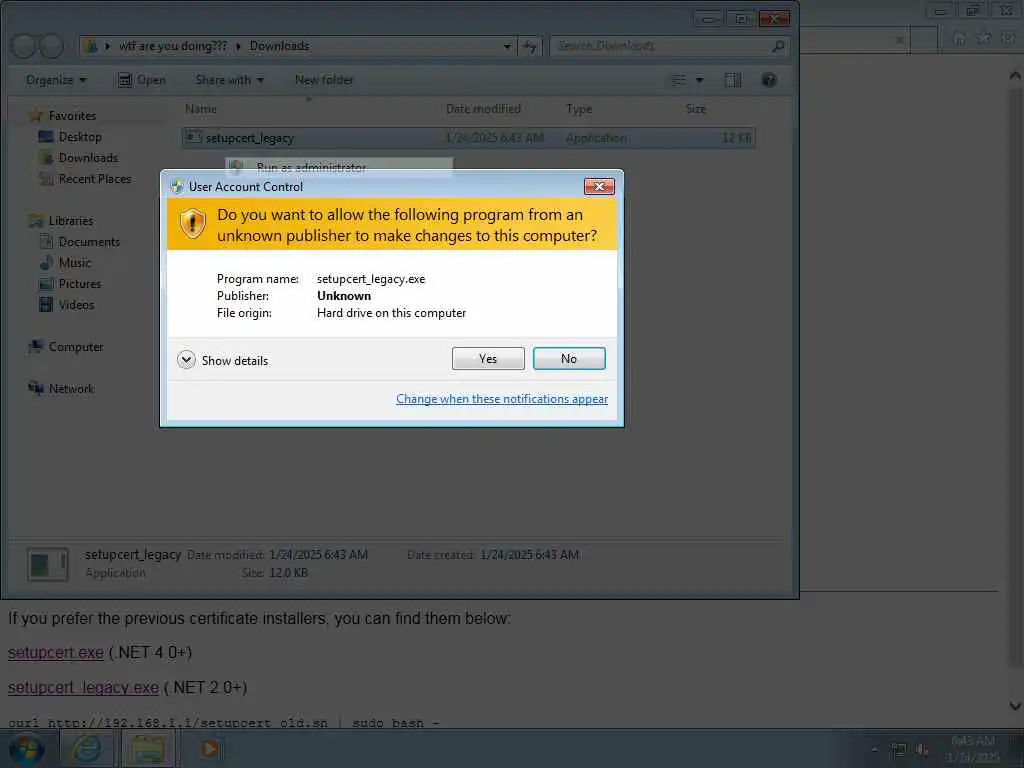Click the User Account Control title icon
The image size is (1024, 768).
(x=177, y=187)
